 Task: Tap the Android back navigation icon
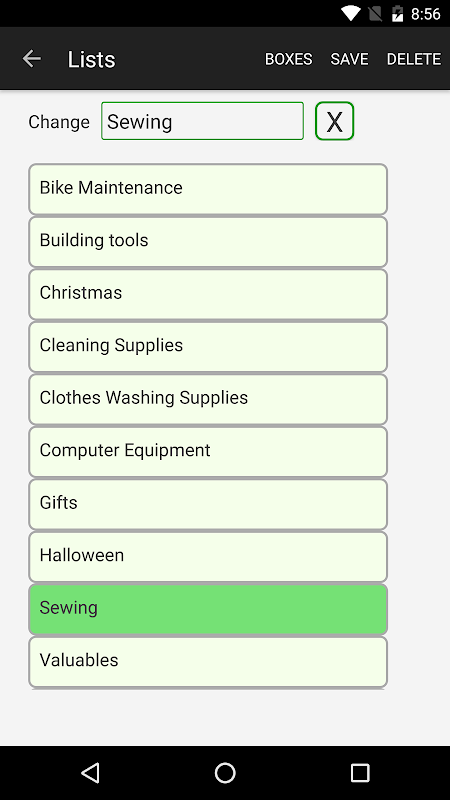(90, 773)
